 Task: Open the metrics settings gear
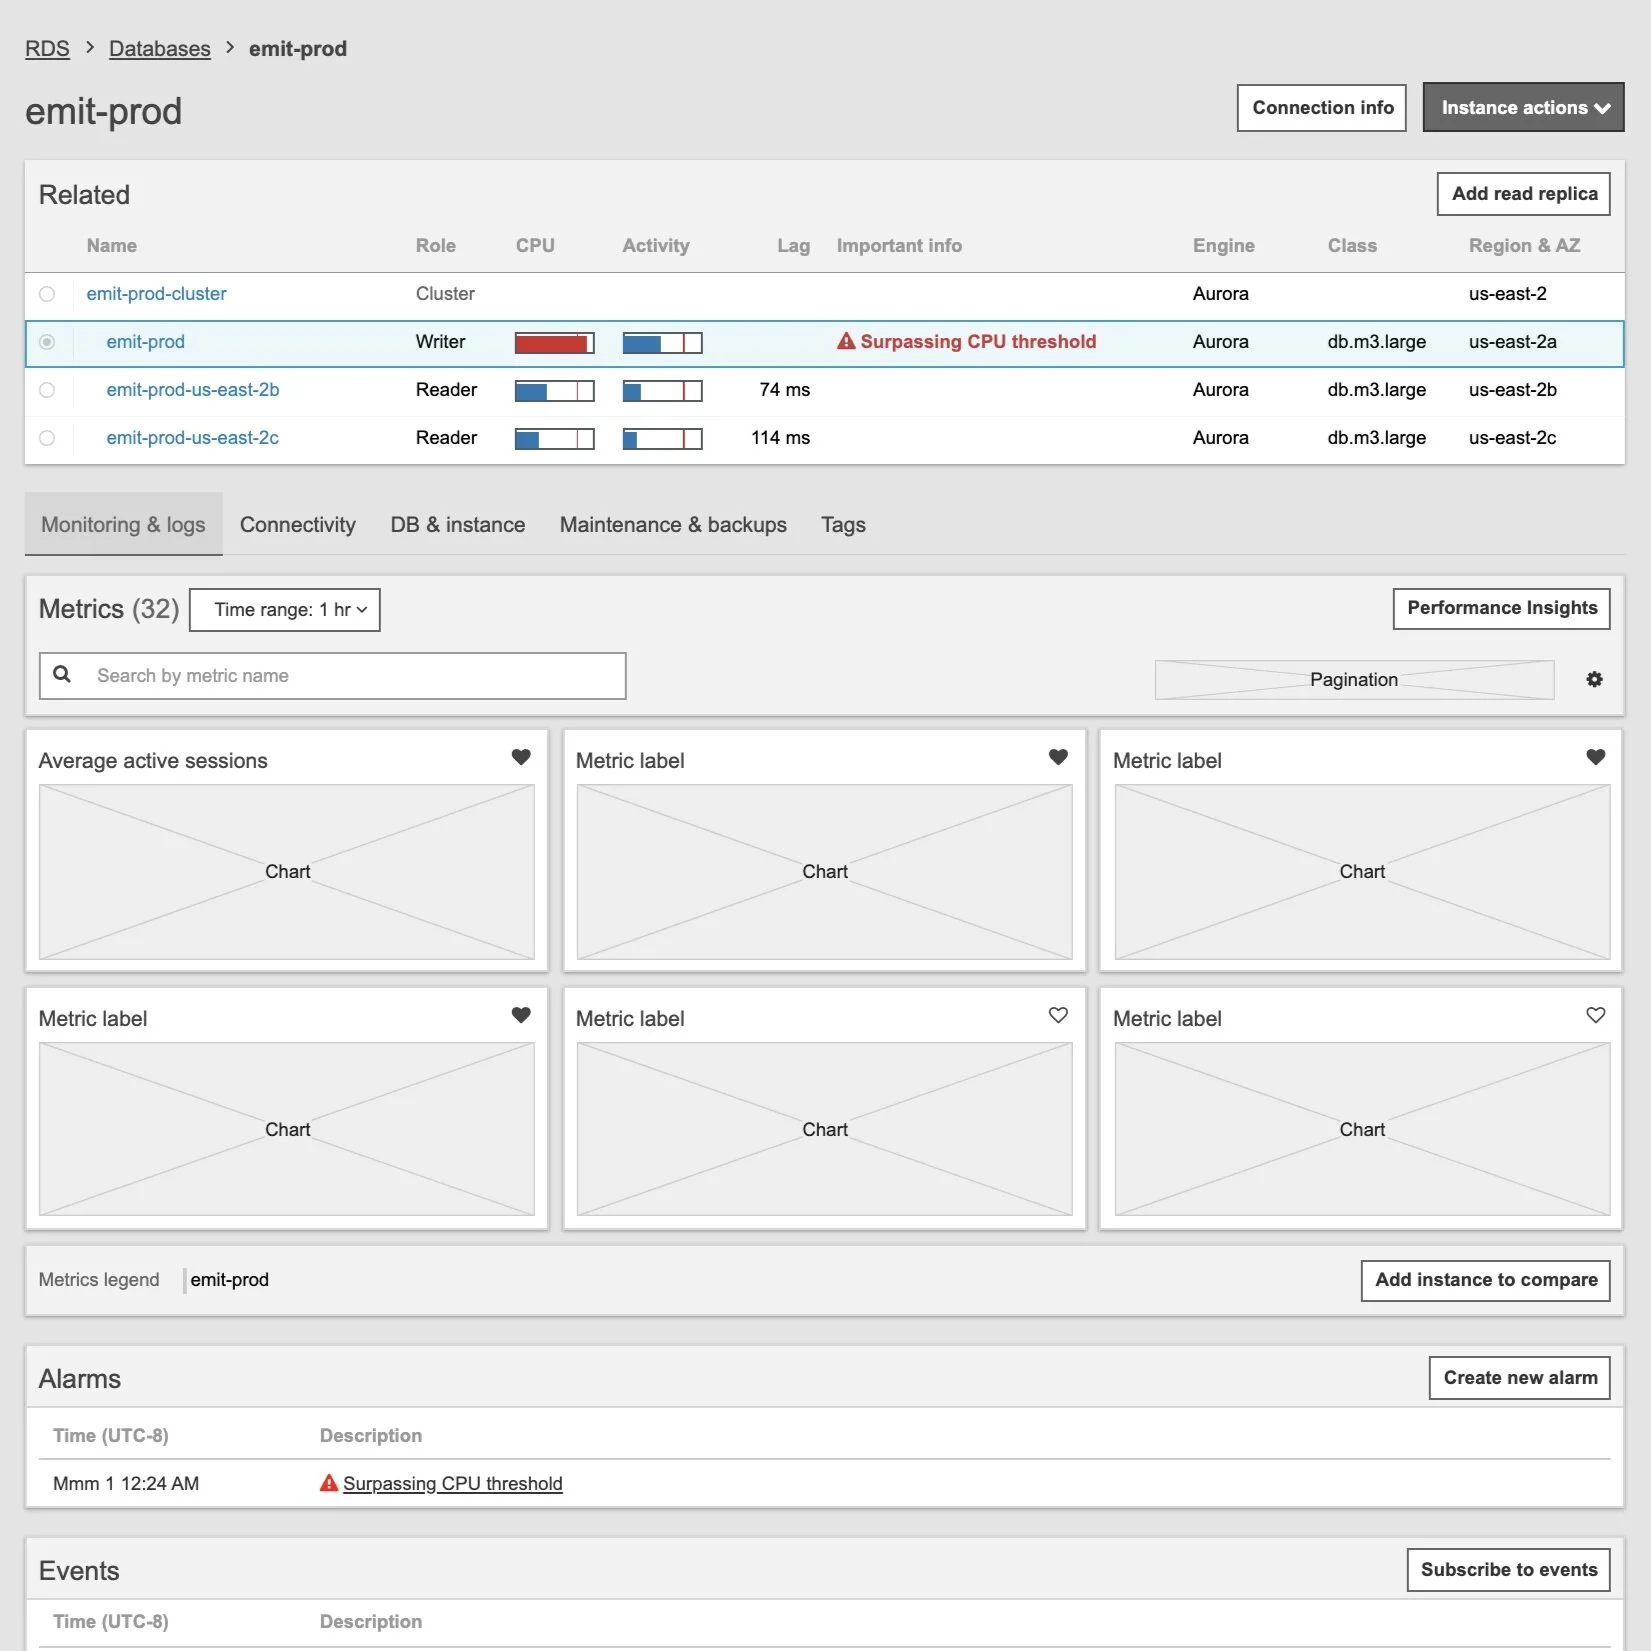click(x=1595, y=679)
